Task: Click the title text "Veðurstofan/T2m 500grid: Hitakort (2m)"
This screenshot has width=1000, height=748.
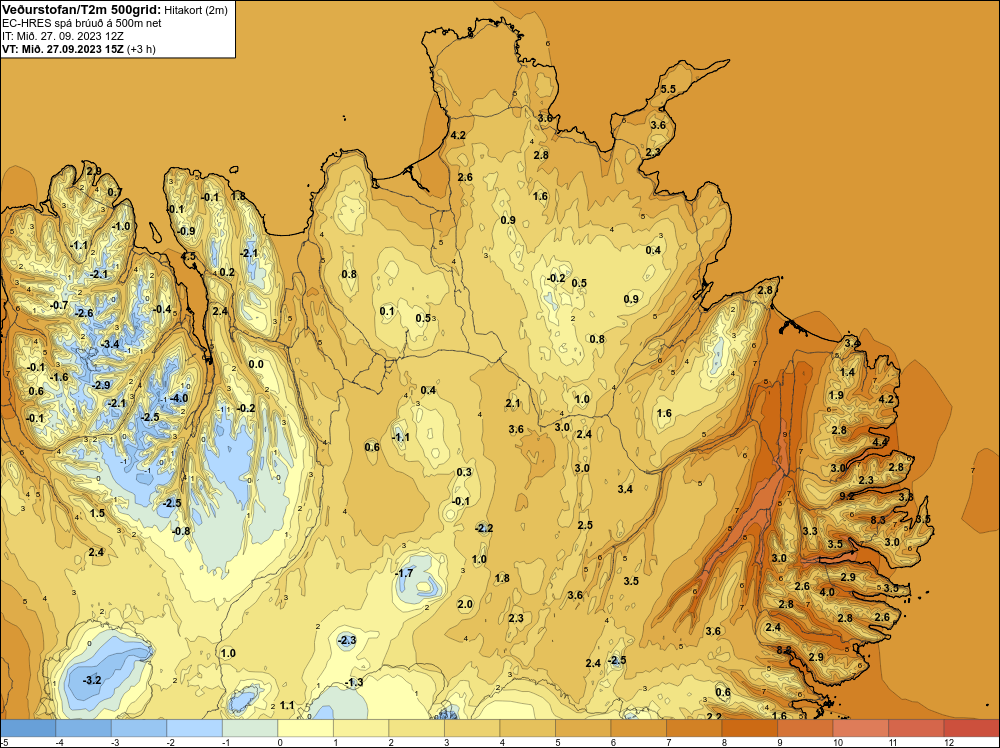Action: 115,10
